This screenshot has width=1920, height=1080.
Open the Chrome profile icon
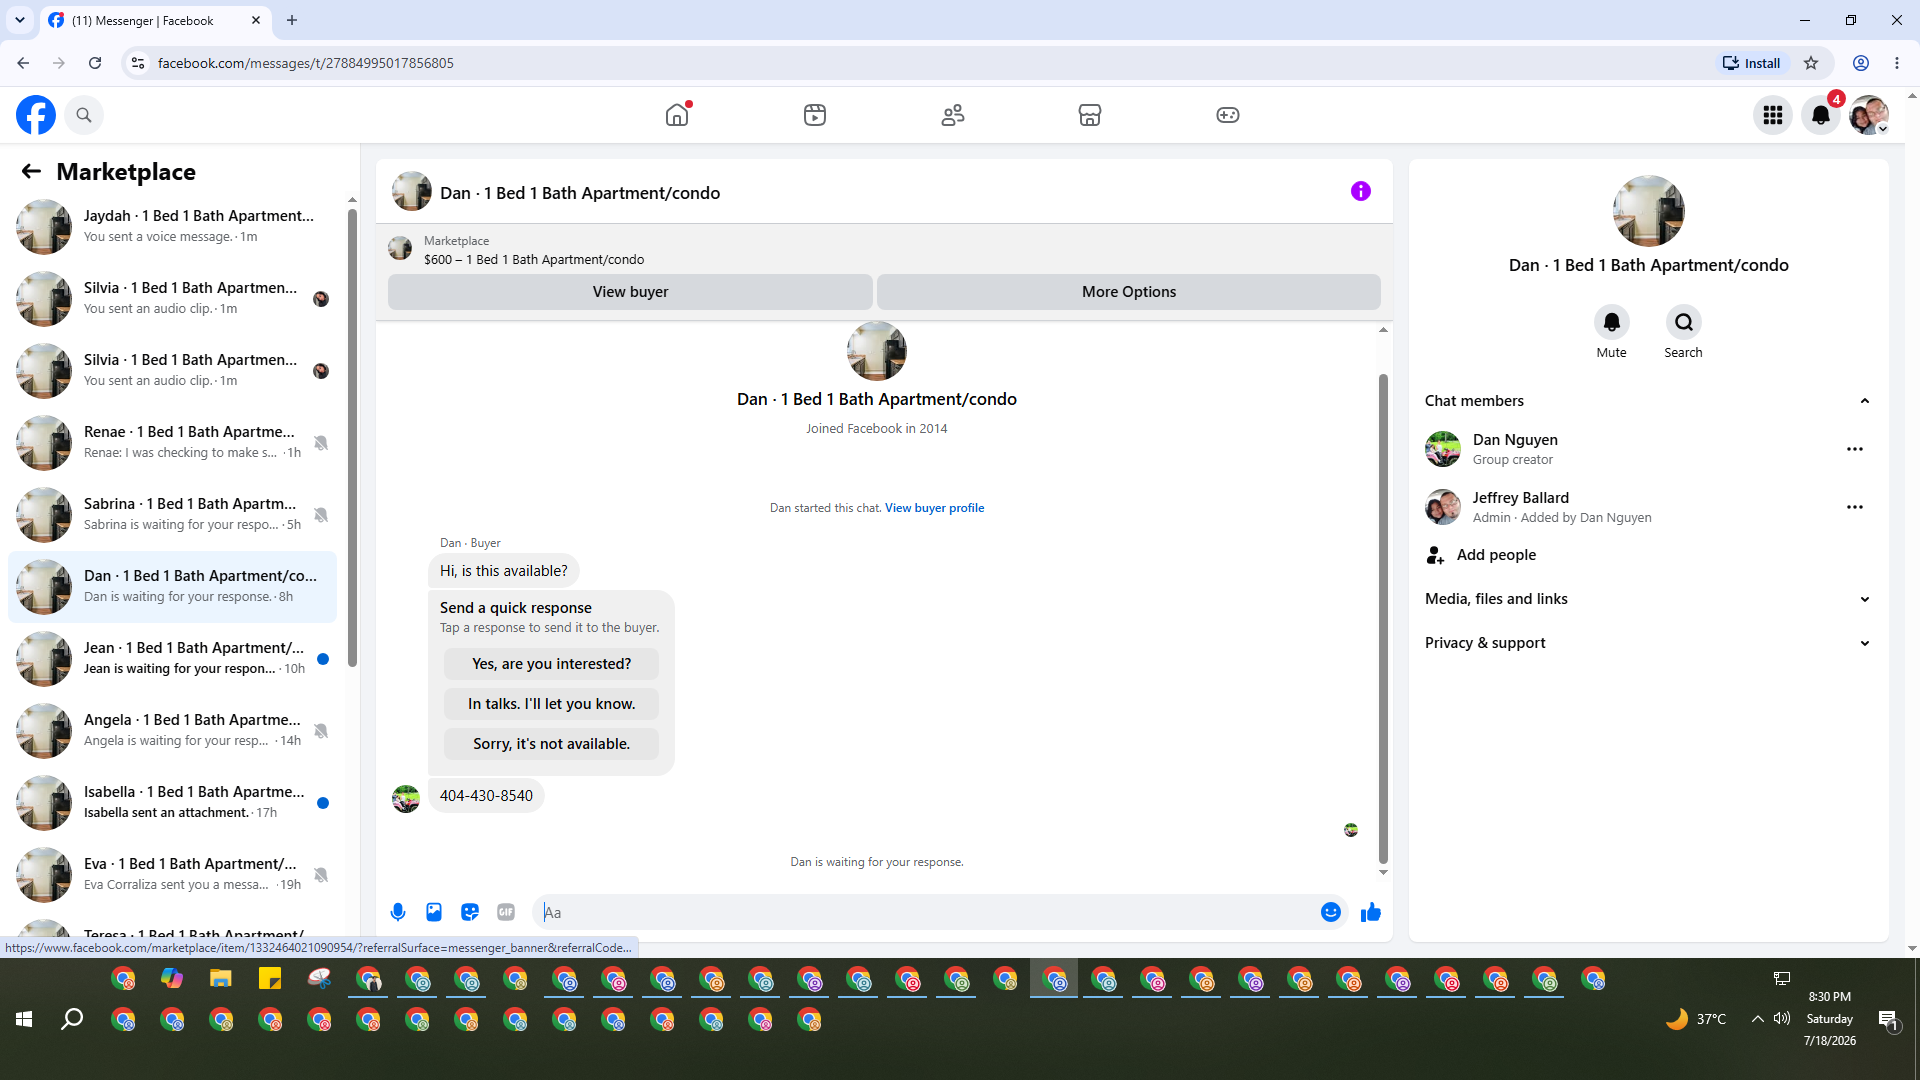[x=1861, y=63]
